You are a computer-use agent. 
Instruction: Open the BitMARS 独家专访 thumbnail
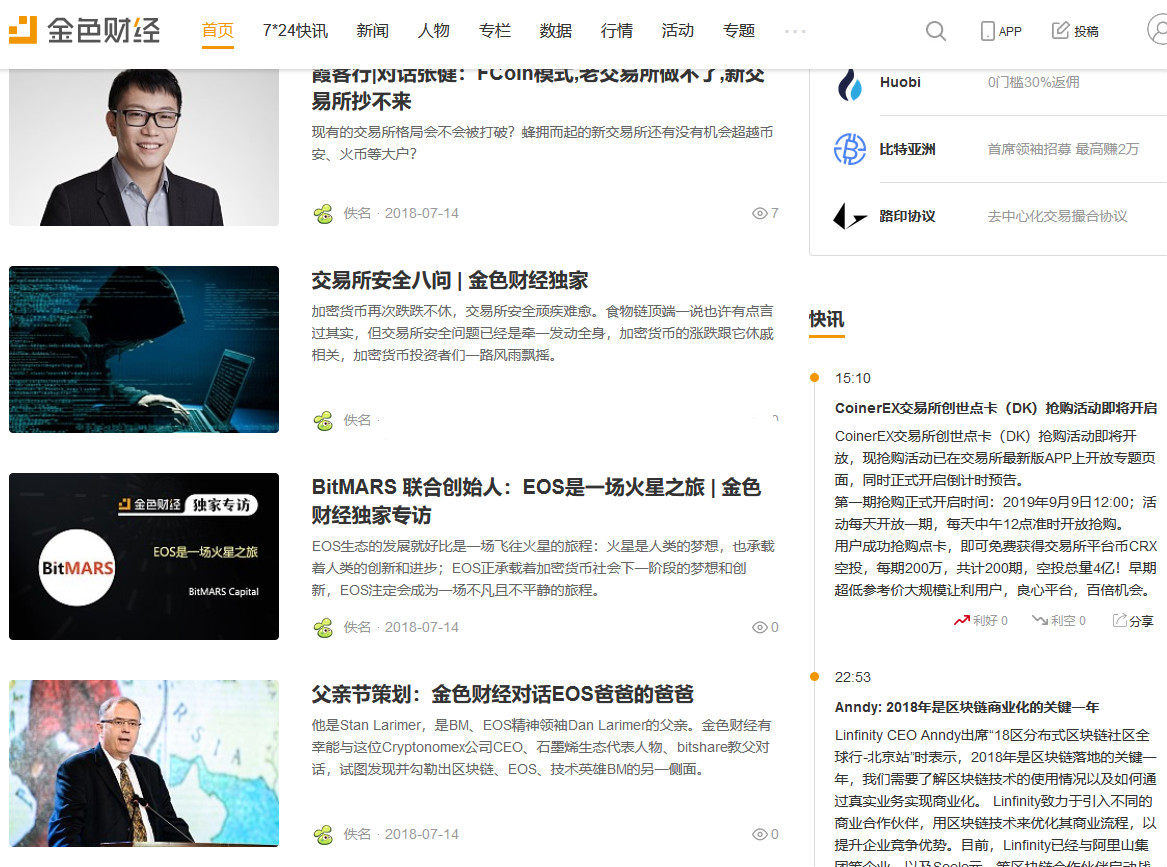point(144,556)
